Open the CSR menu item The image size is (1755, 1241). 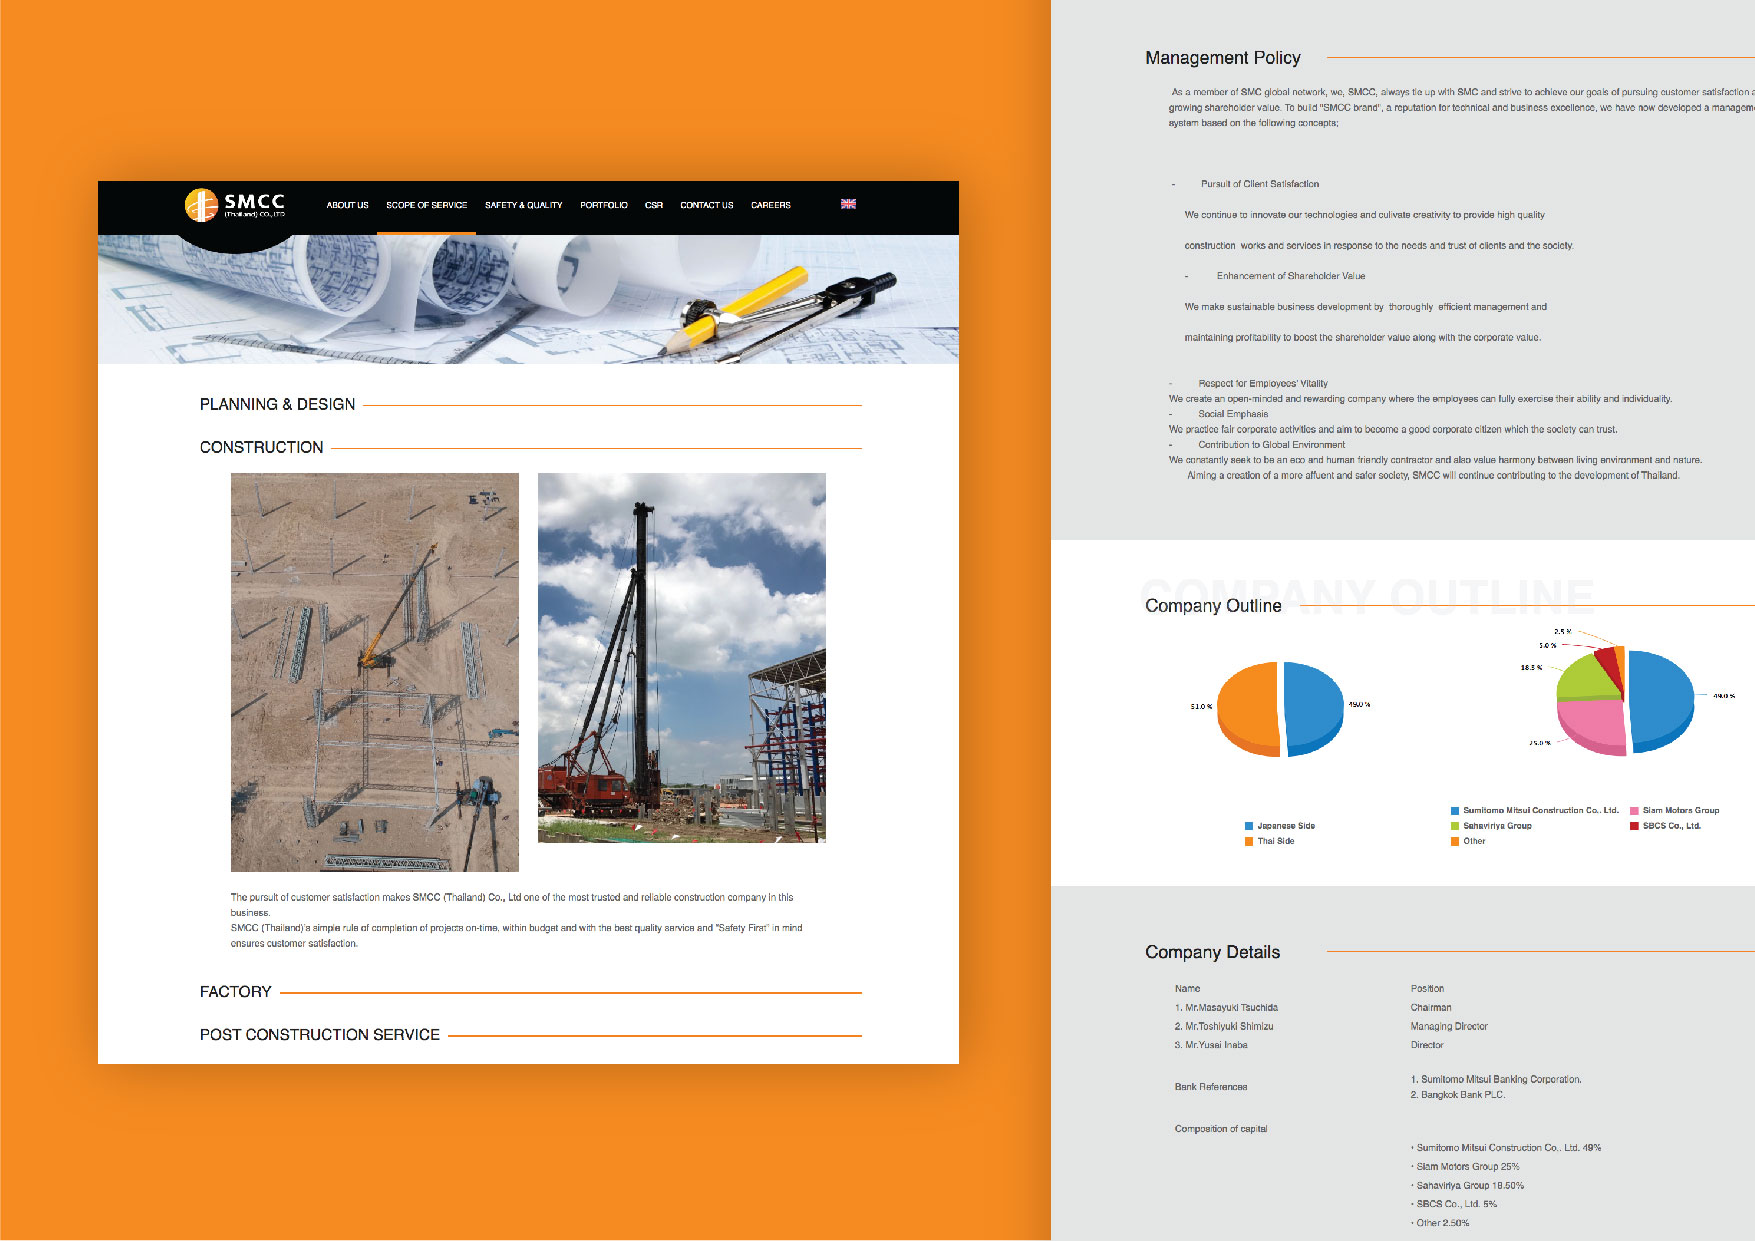[x=654, y=205]
